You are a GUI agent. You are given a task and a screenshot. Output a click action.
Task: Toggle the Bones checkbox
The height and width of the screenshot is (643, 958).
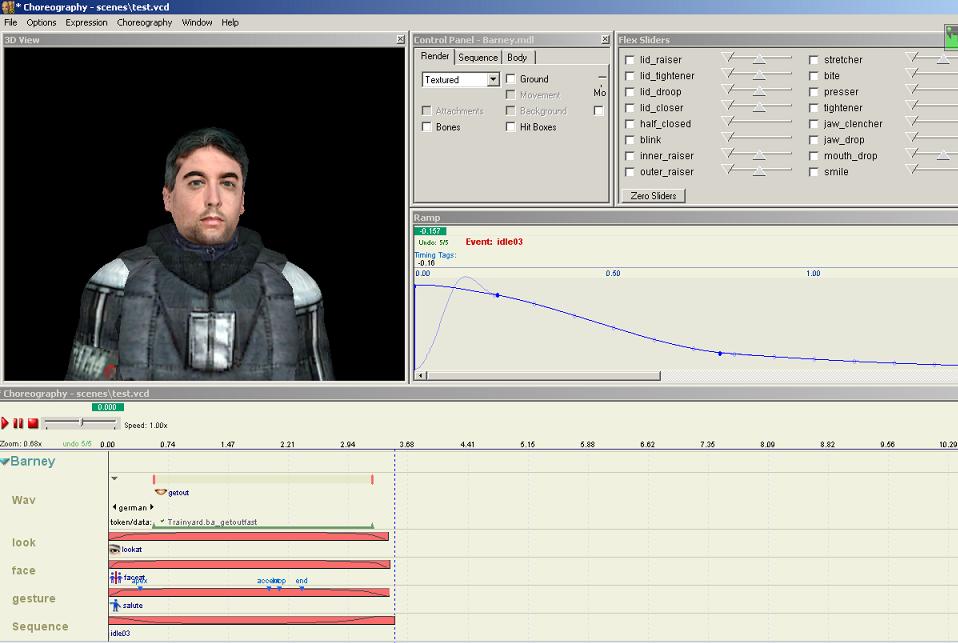click(426, 127)
